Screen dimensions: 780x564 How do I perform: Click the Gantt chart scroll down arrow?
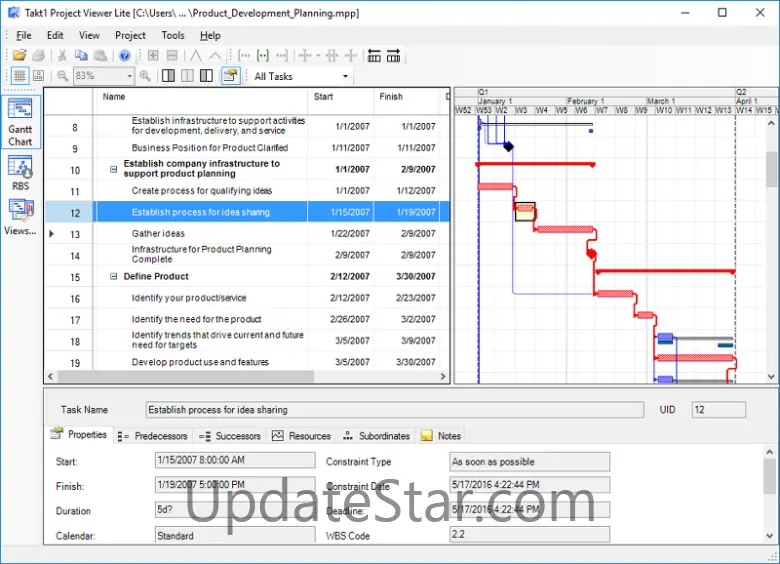click(771, 376)
